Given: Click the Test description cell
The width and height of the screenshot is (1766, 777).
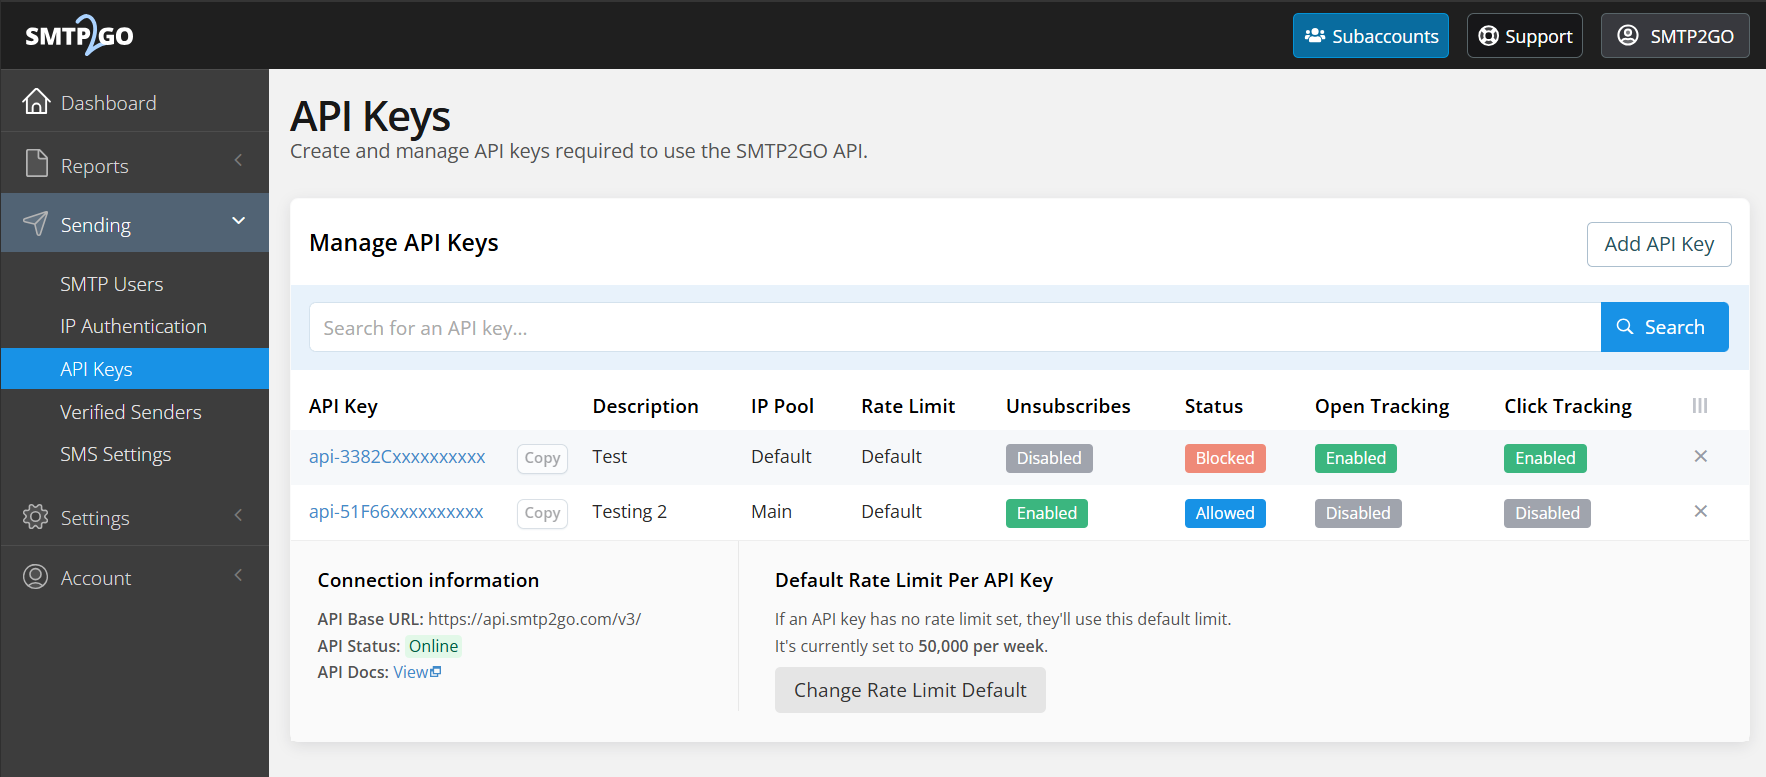Looking at the screenshot, I should (609, 456).
